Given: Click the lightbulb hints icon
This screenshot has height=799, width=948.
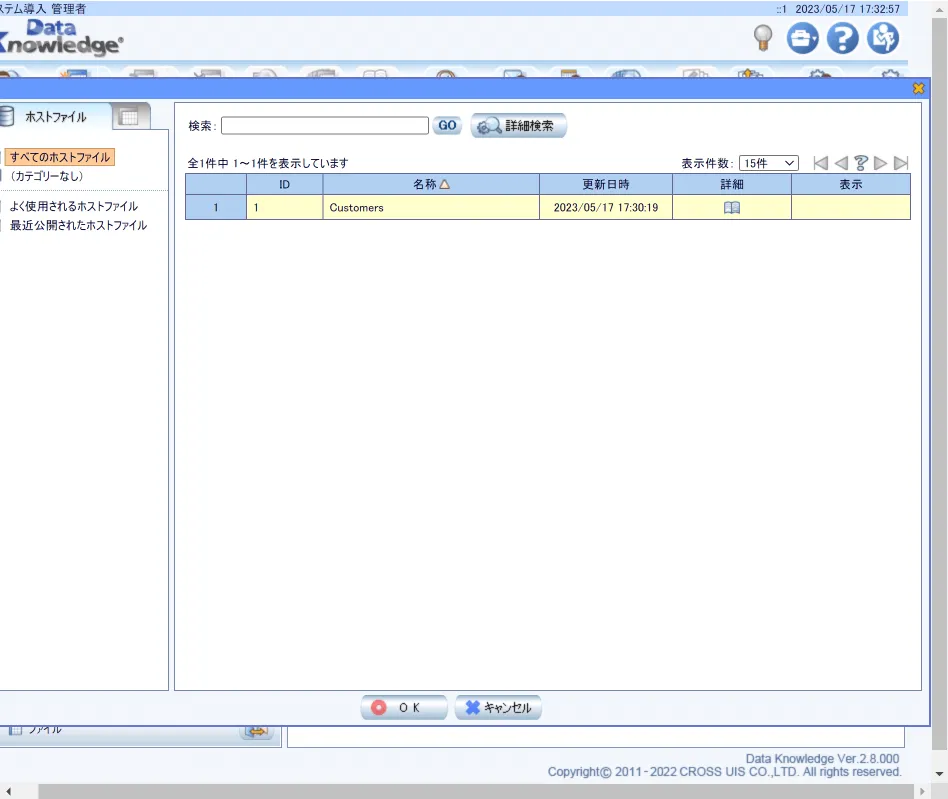Looking at the screenshot, I should (x=764, y=39).
